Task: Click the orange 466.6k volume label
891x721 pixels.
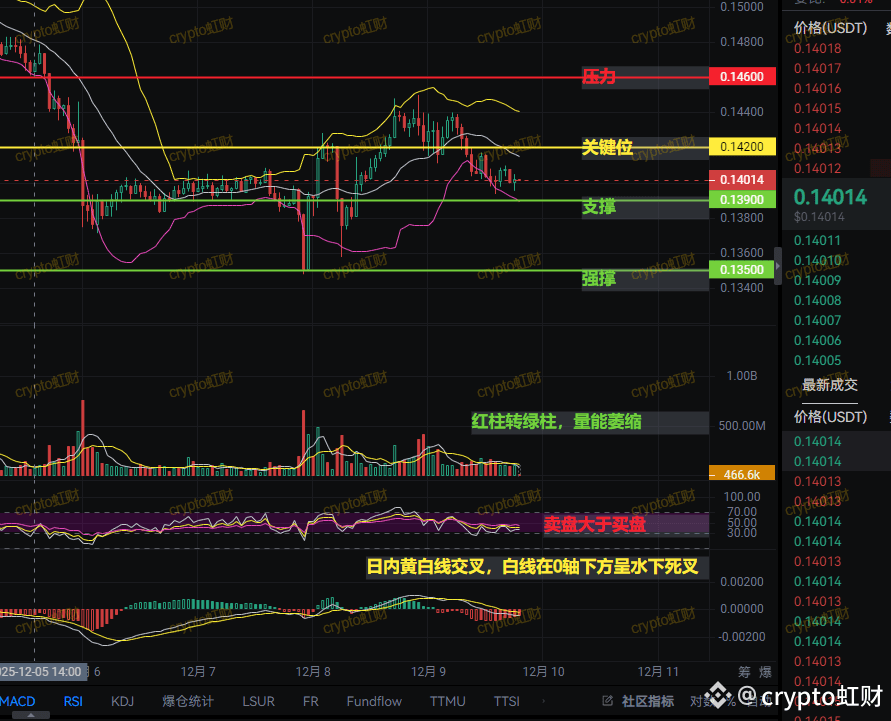Action: coord(742,474)
